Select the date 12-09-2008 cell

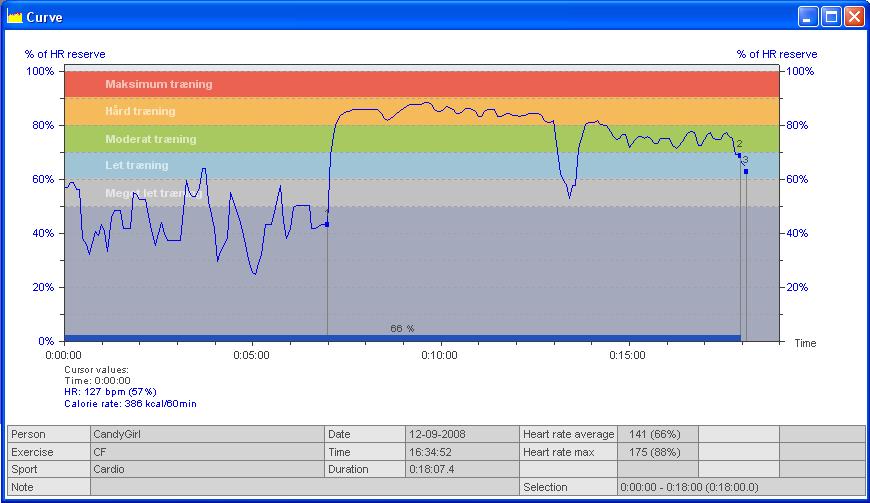pos(461,435)
